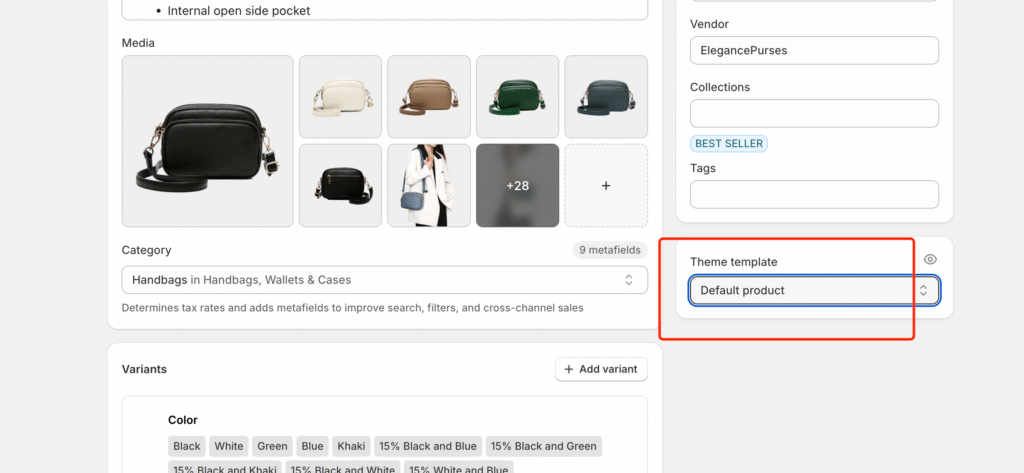
Task: Click the BEST SELLER collection tag
Action: coord(729,144)
